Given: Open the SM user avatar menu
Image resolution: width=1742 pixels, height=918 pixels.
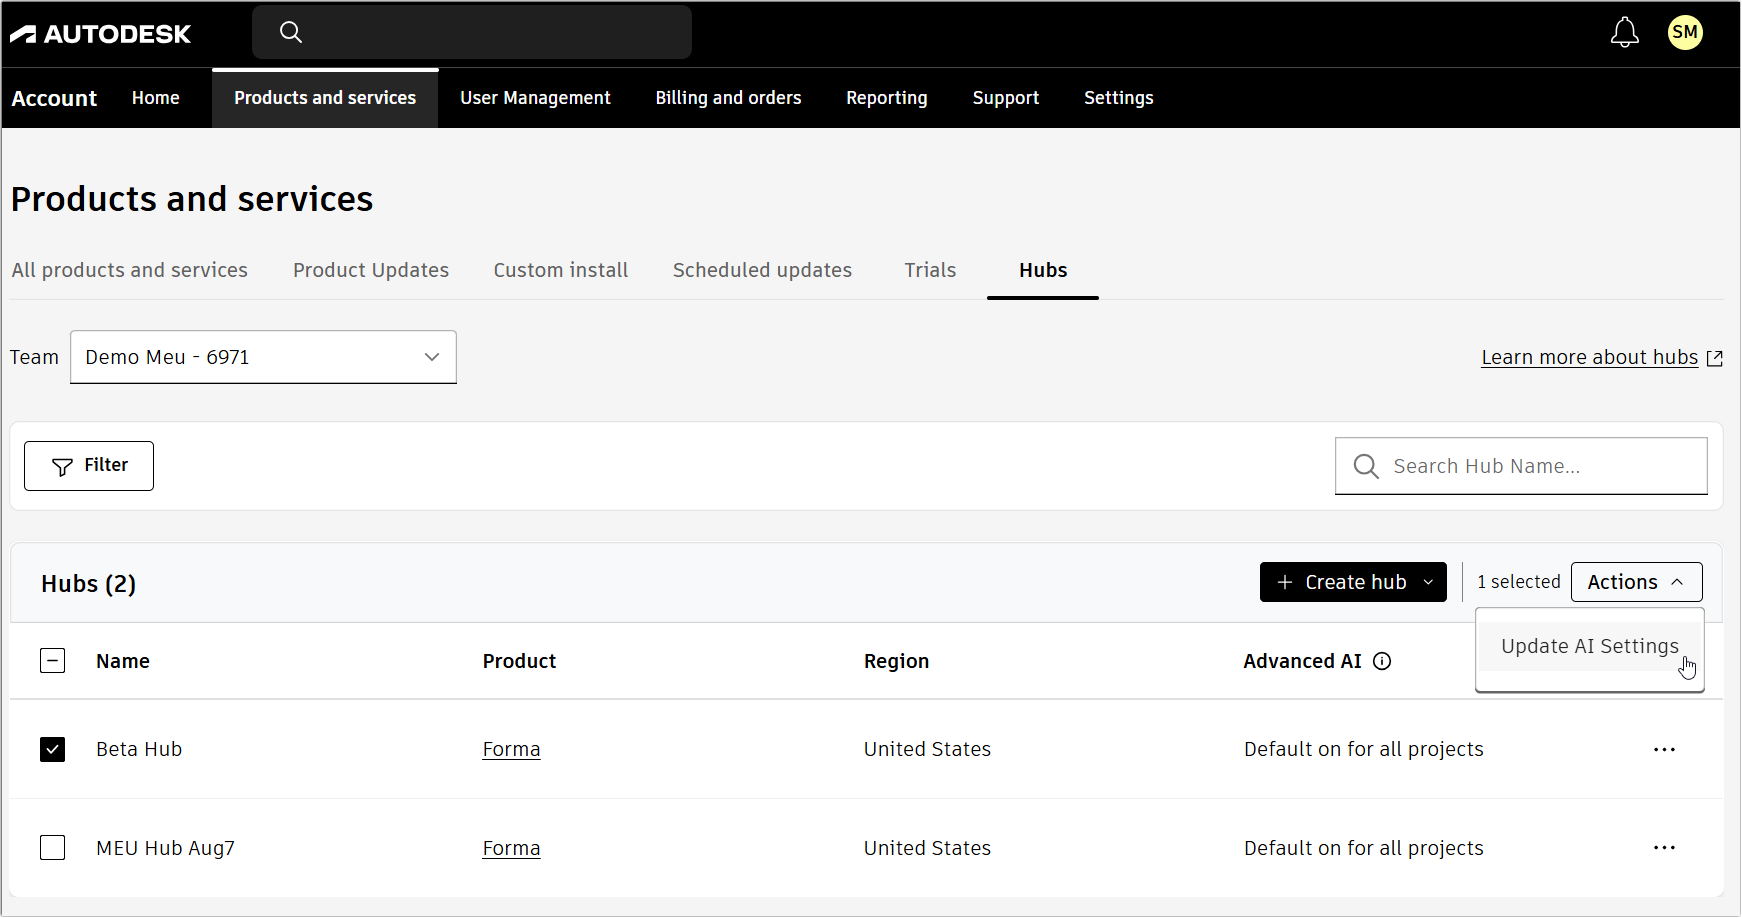Looking at the screenshot, I should (1685, 32).
